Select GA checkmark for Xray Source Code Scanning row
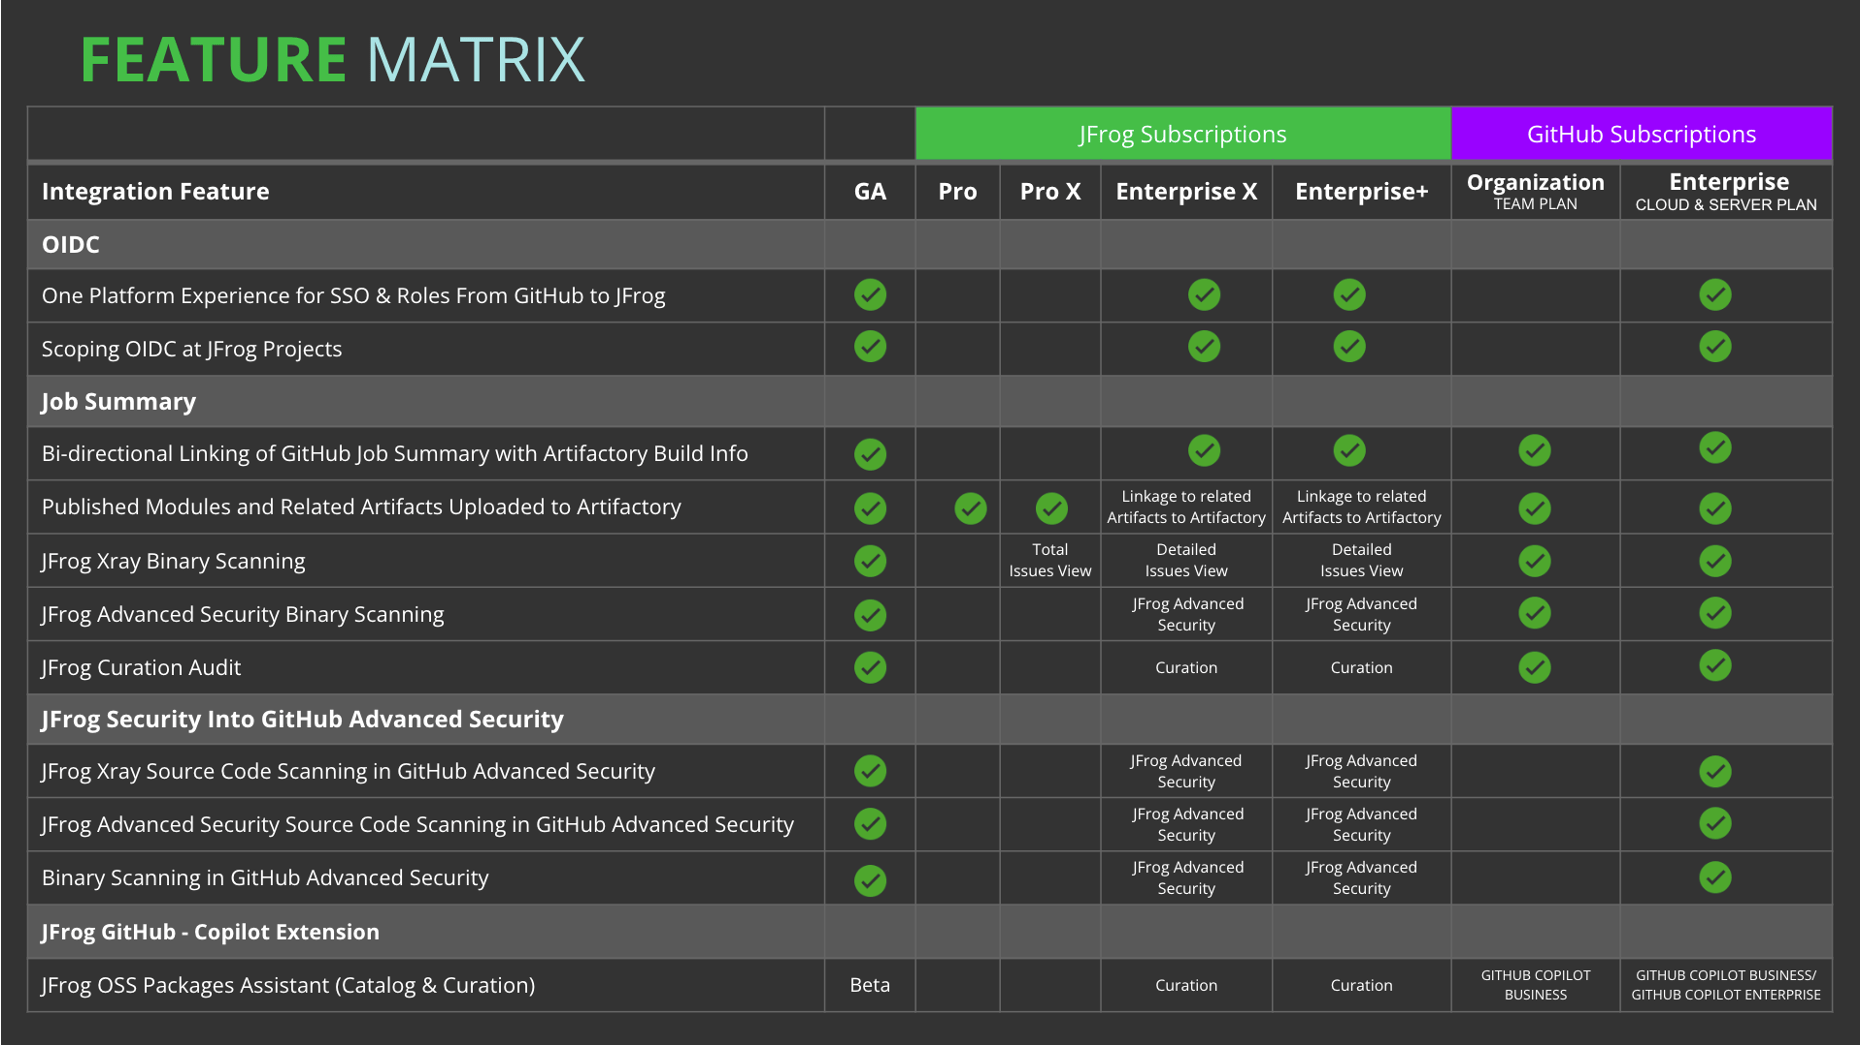Image resolution: width=1860 pixels, height=1046 pixels. tap(870, 771)
